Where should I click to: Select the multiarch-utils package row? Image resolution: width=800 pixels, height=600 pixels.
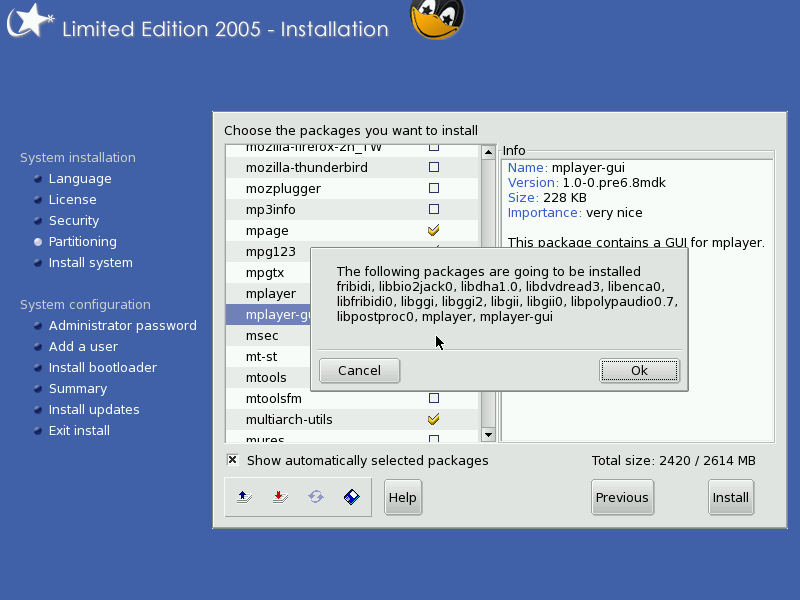352,419
